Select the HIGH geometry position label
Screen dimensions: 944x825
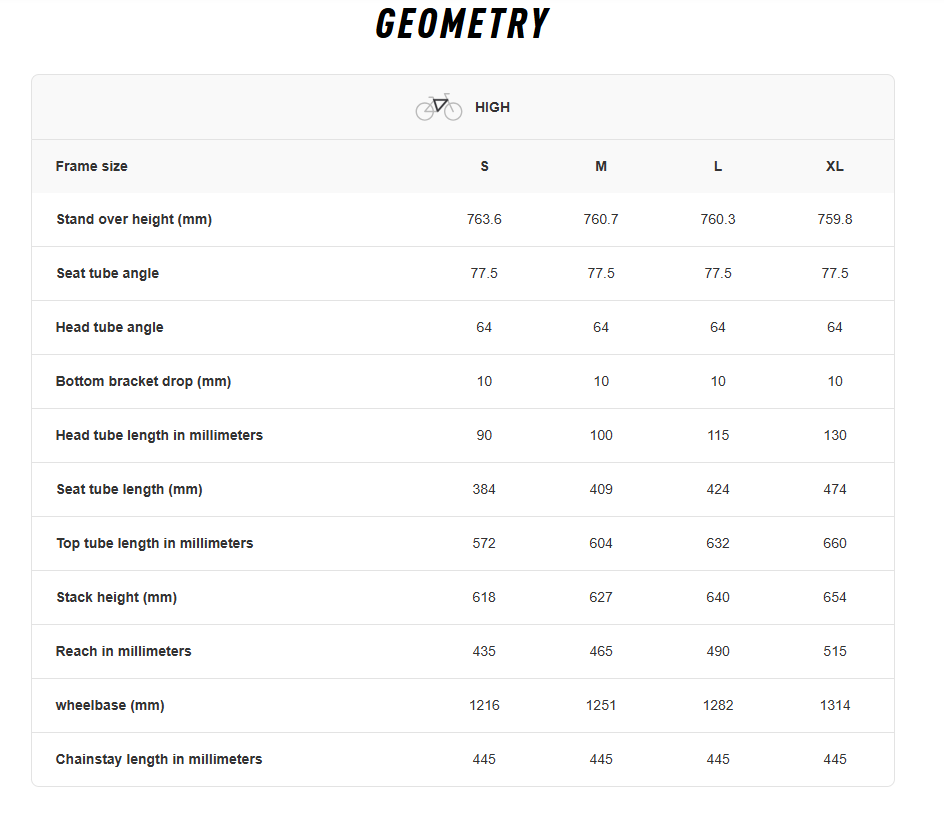492,107
